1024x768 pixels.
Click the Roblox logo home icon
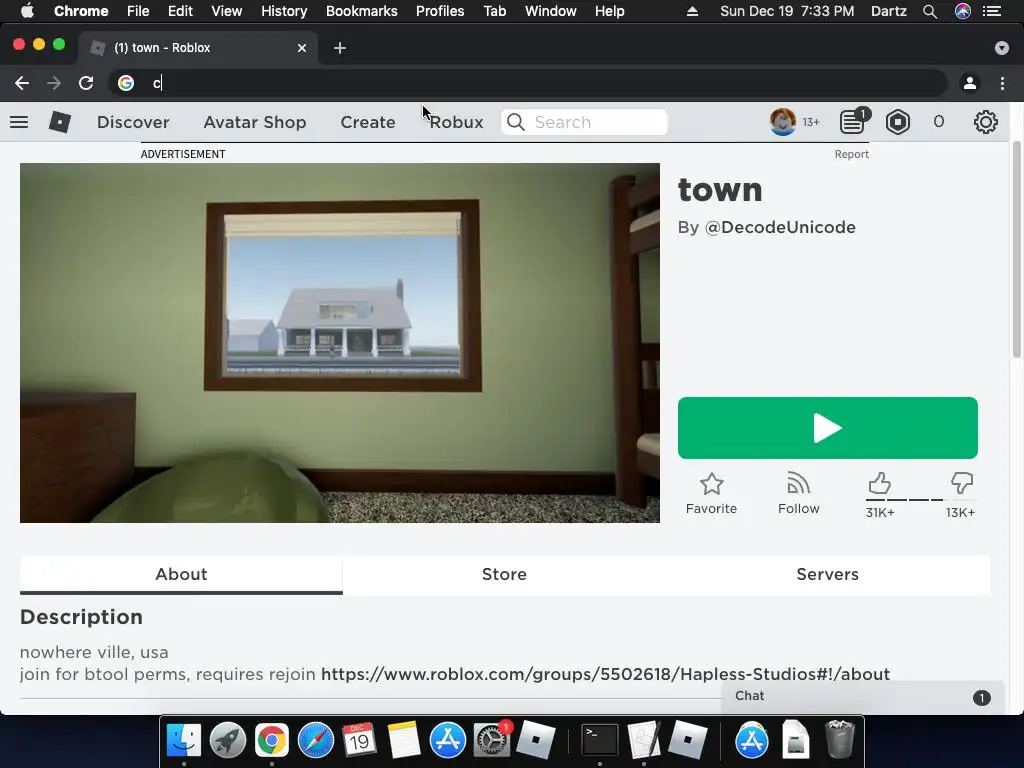coord(60,122)
